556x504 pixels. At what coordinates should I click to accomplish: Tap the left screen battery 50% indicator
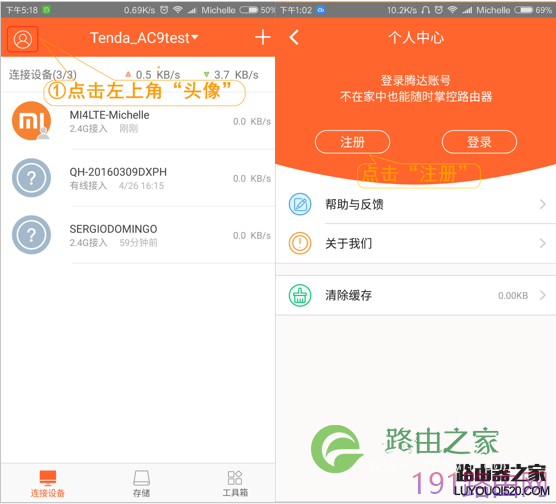257,10
